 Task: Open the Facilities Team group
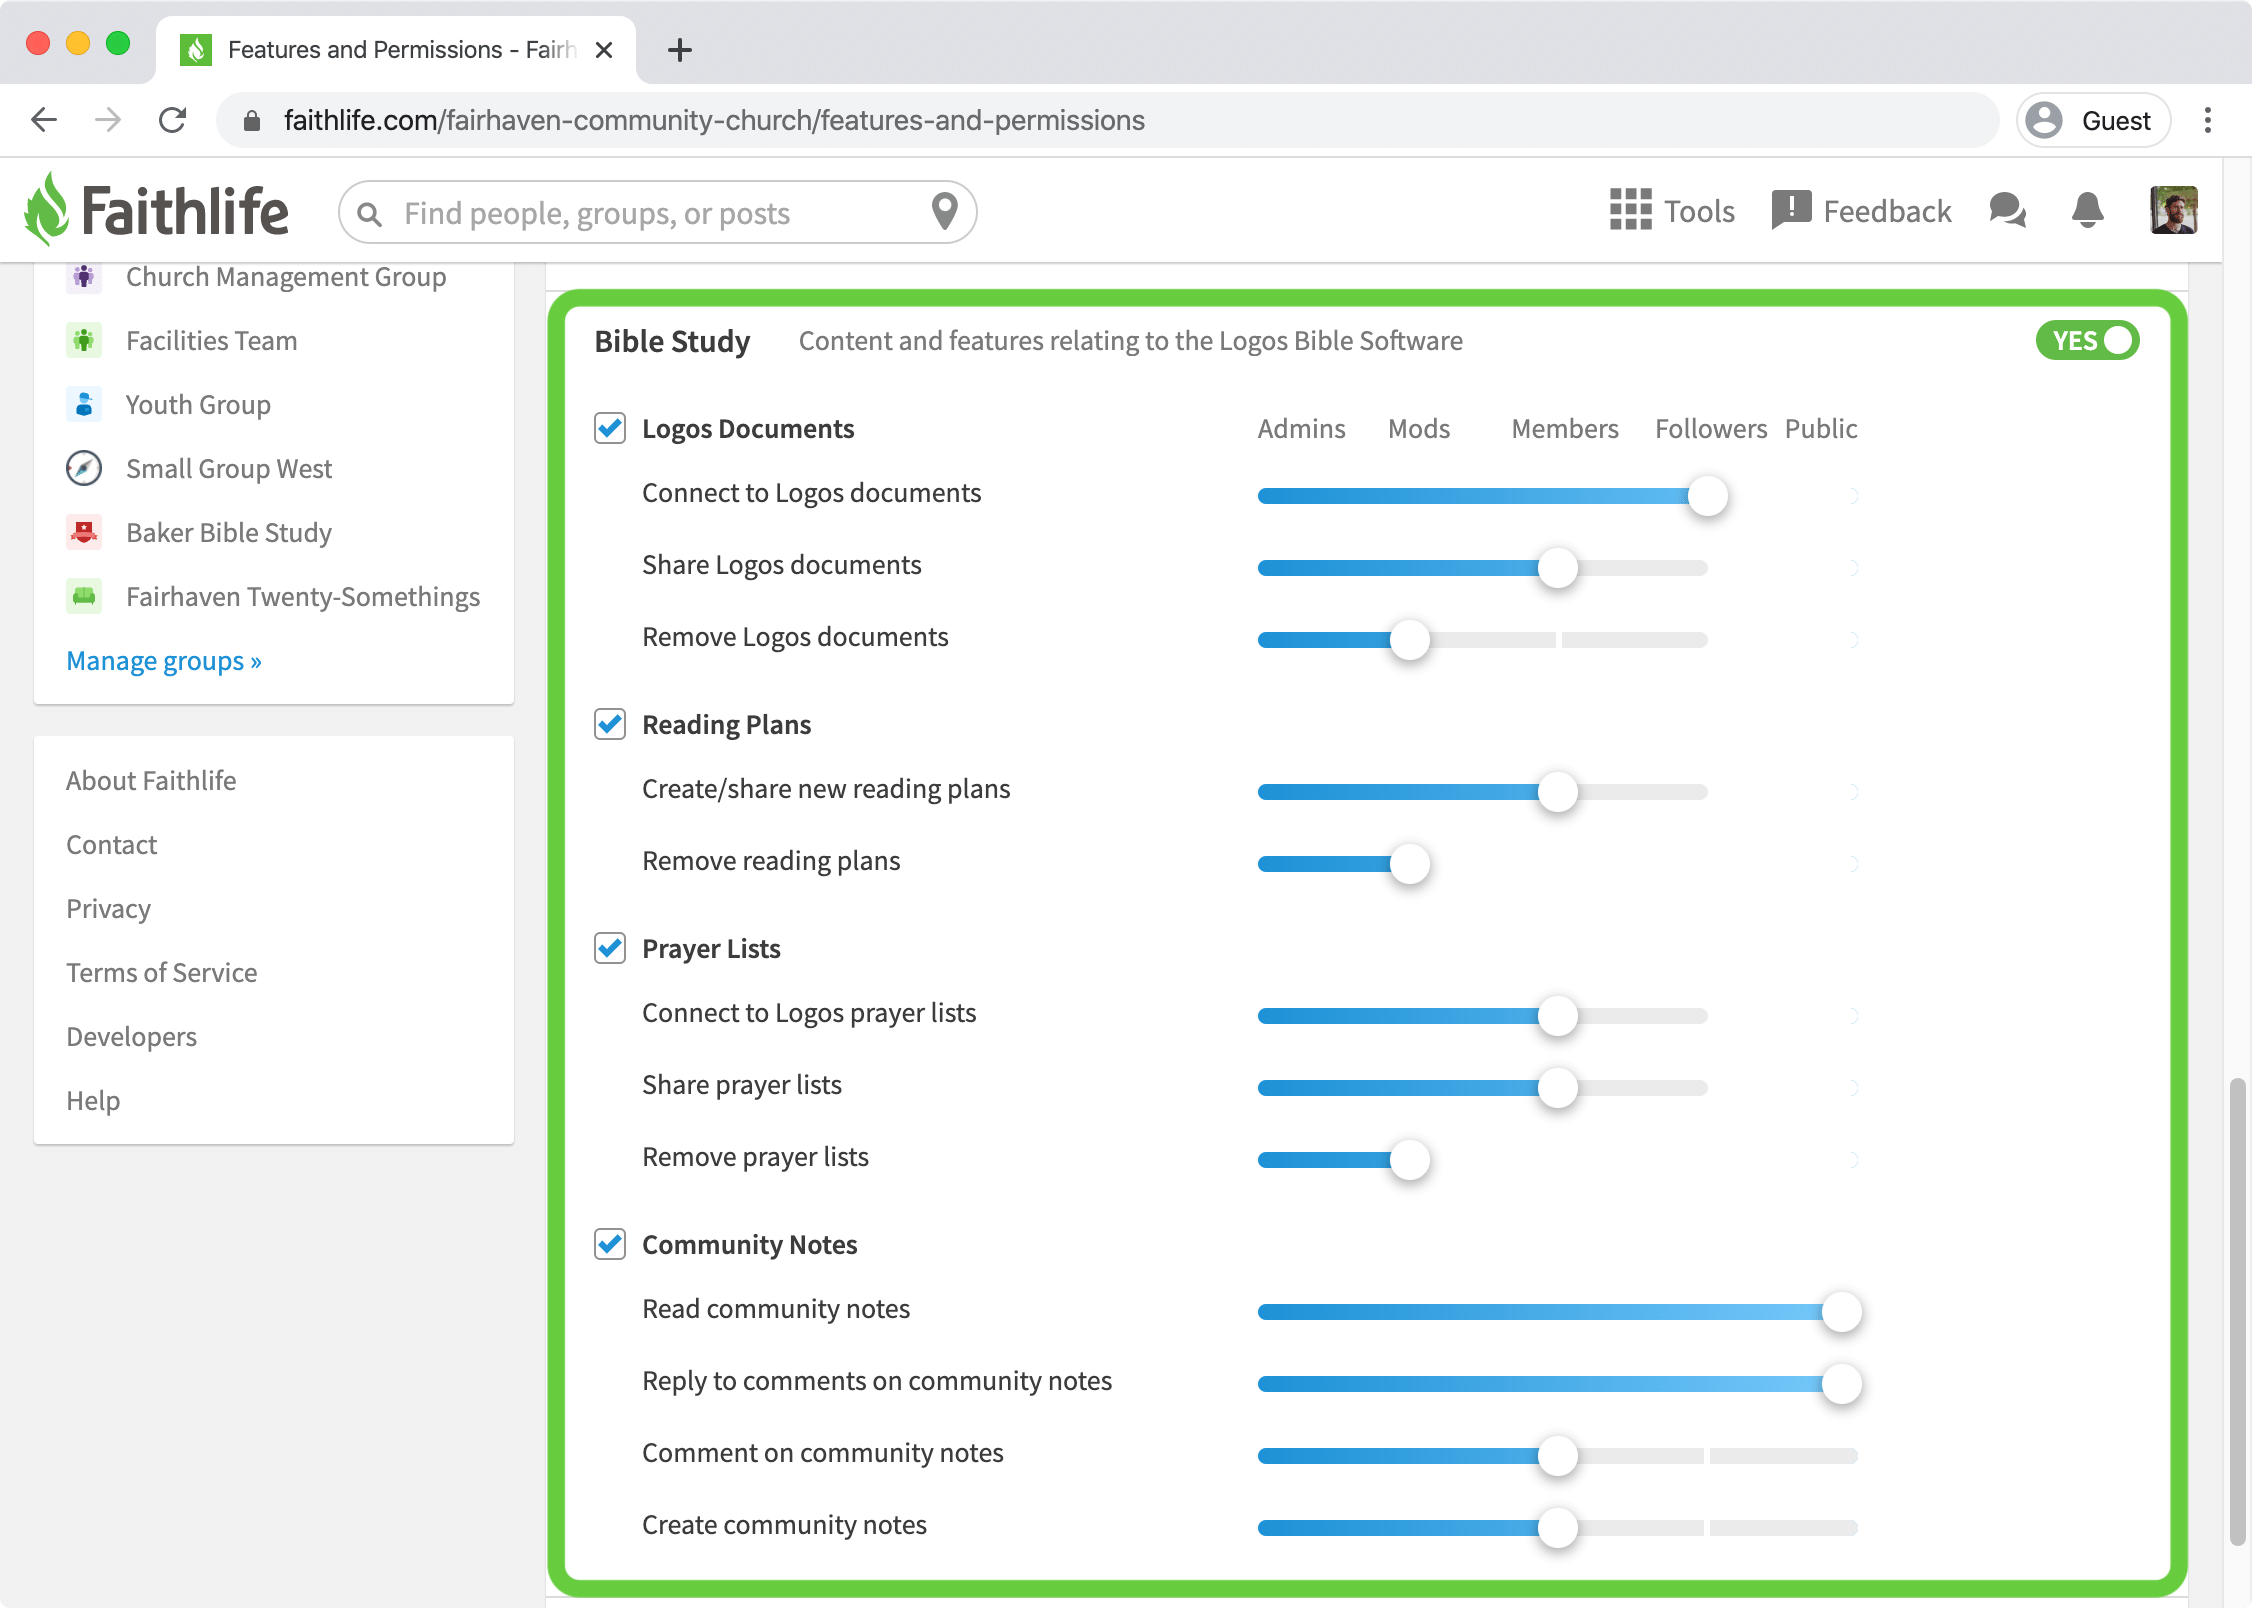[212, 341]
